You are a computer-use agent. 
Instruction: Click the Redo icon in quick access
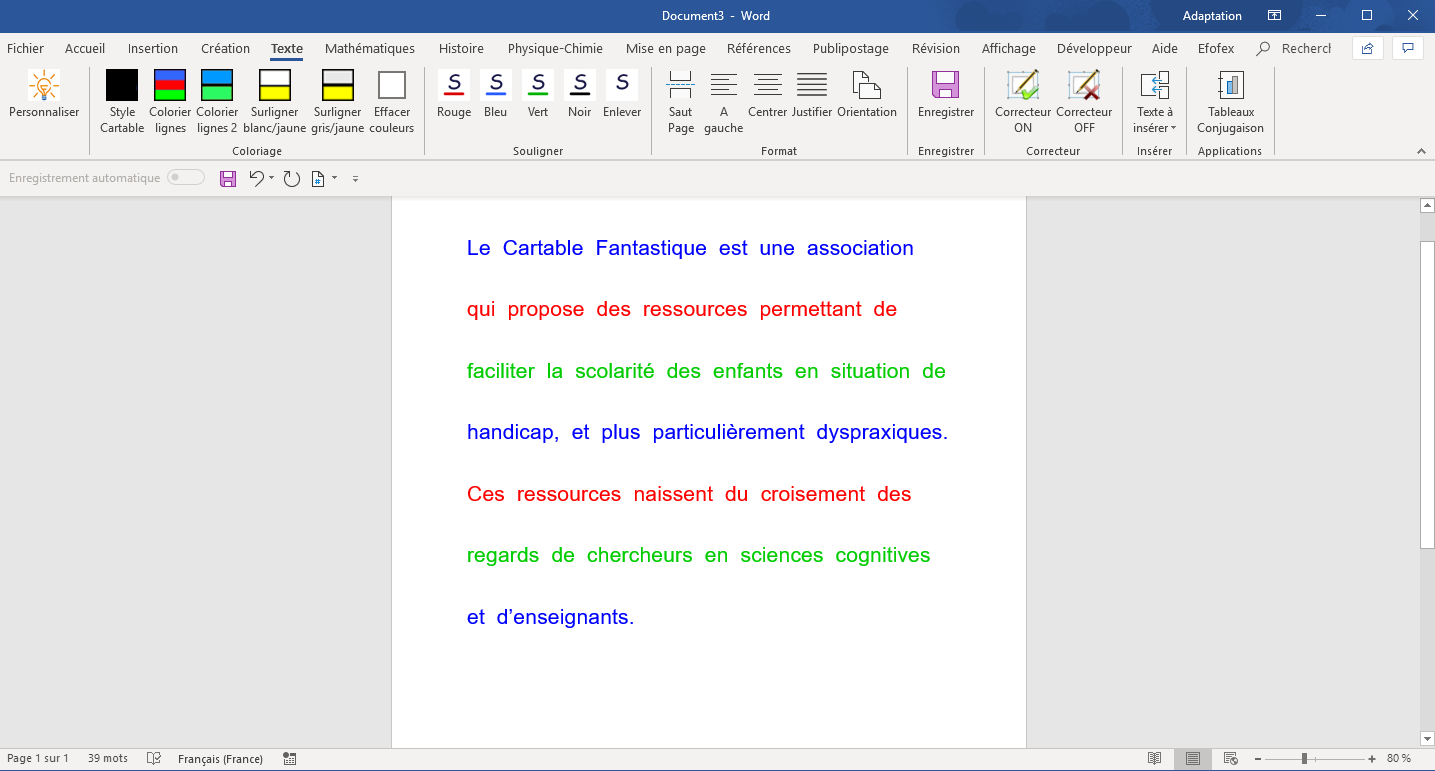pos(292,179)
